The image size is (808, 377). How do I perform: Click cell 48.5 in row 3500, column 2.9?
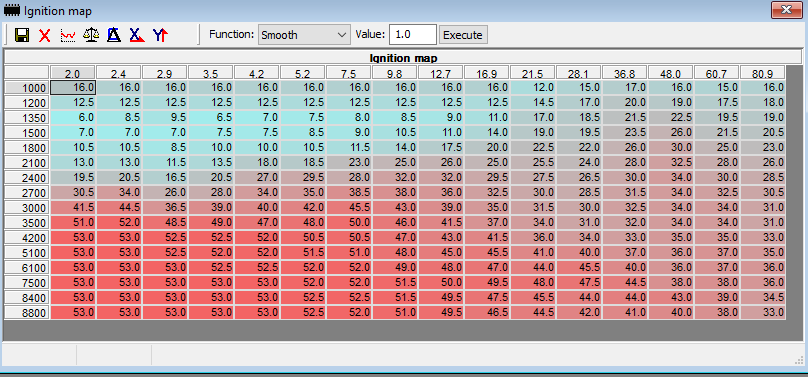pyautogui.click(x=165, y=222)
